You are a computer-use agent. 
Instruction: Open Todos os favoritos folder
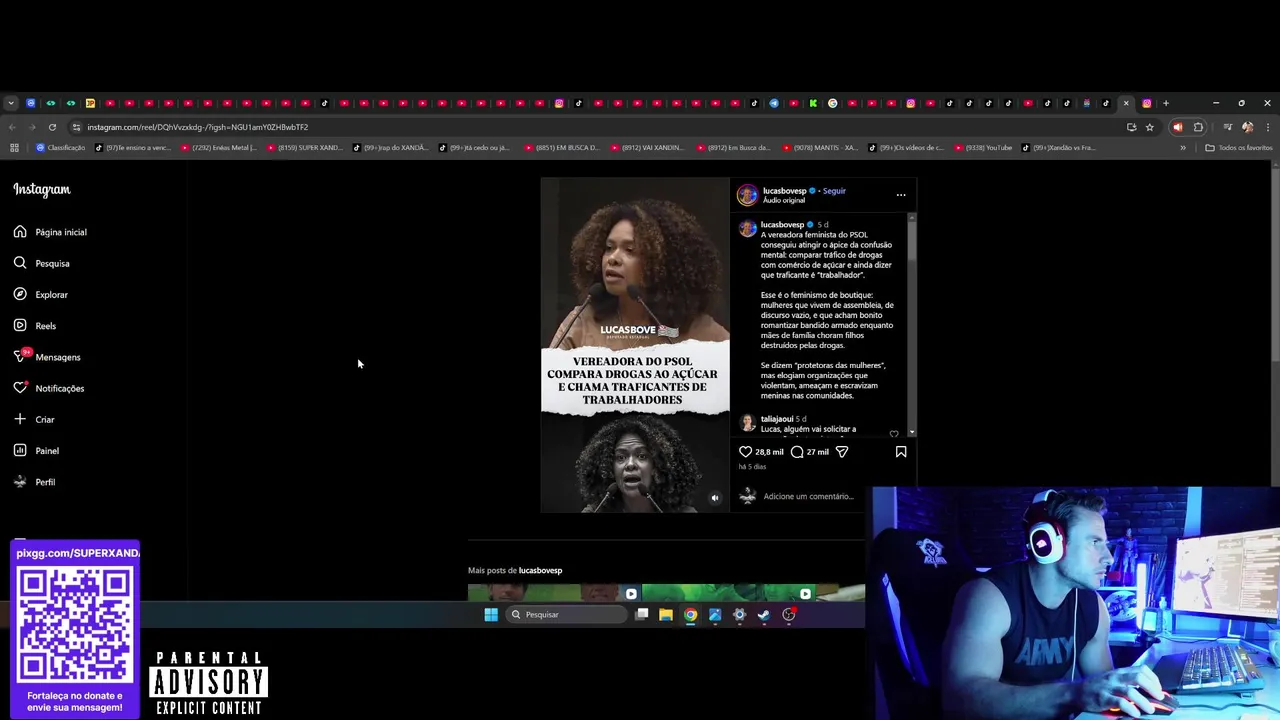1239,148
